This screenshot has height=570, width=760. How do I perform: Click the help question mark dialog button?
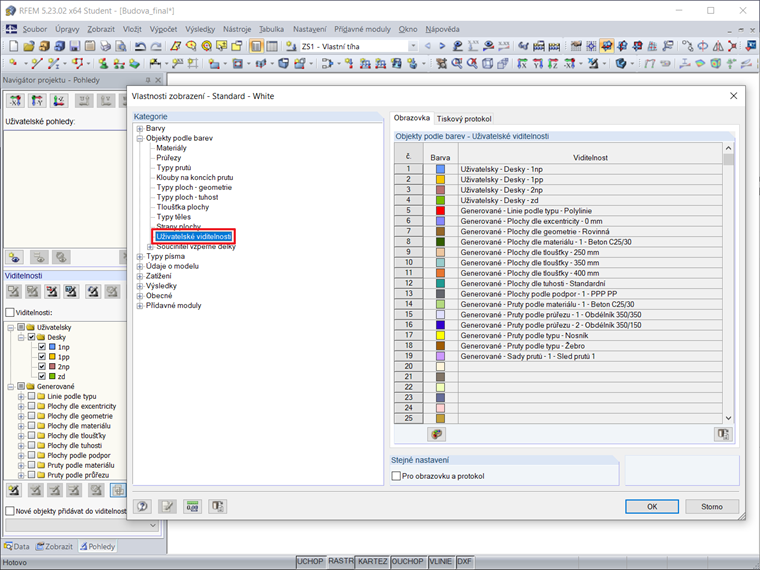142,507
